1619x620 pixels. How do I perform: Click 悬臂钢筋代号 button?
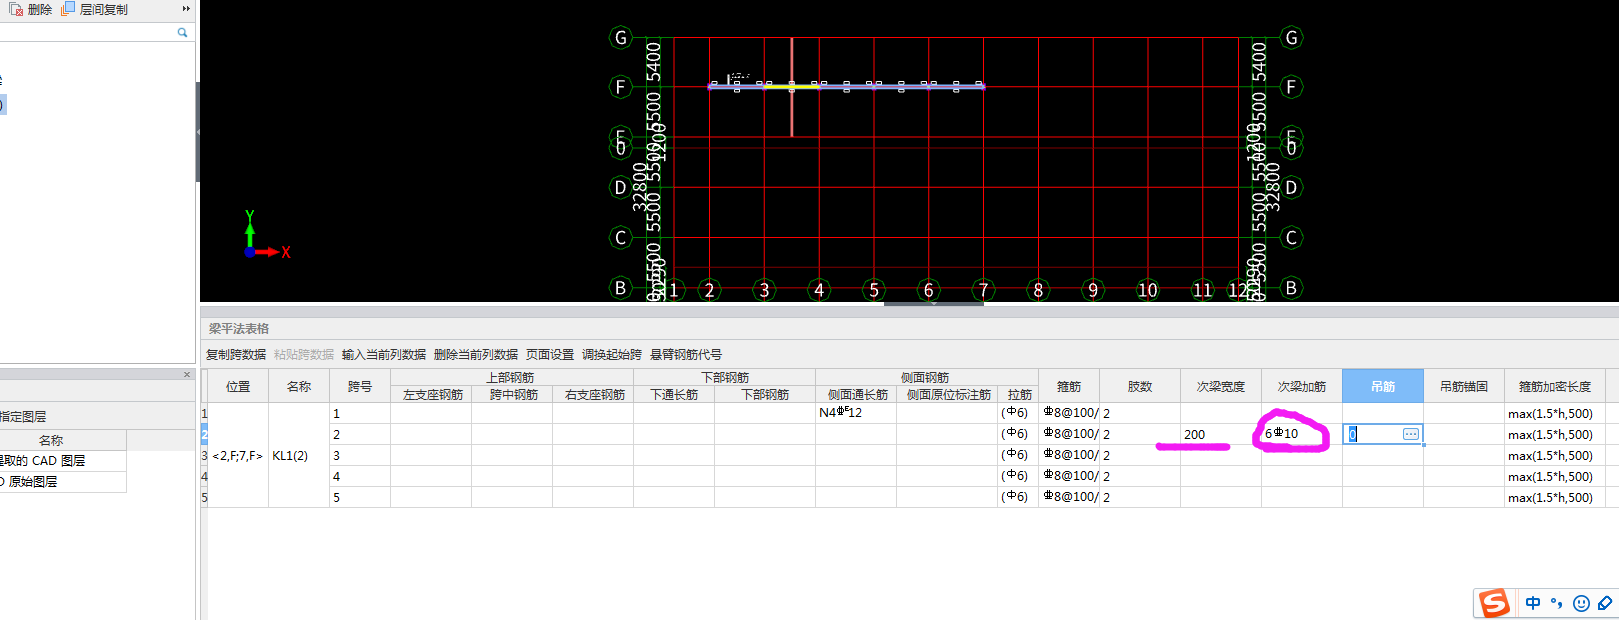pos(686,355)
